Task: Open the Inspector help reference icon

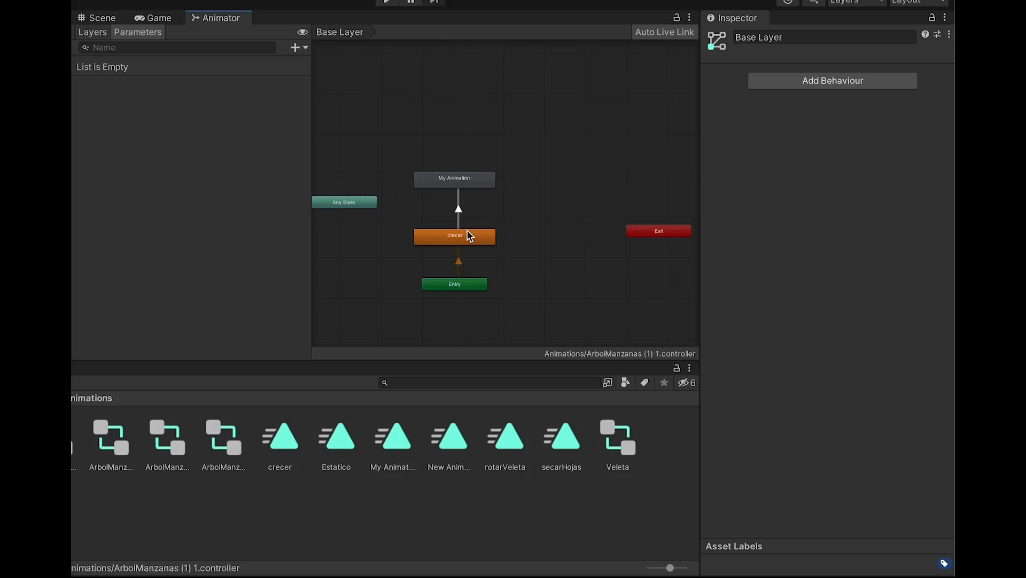Action: point(925,34)
